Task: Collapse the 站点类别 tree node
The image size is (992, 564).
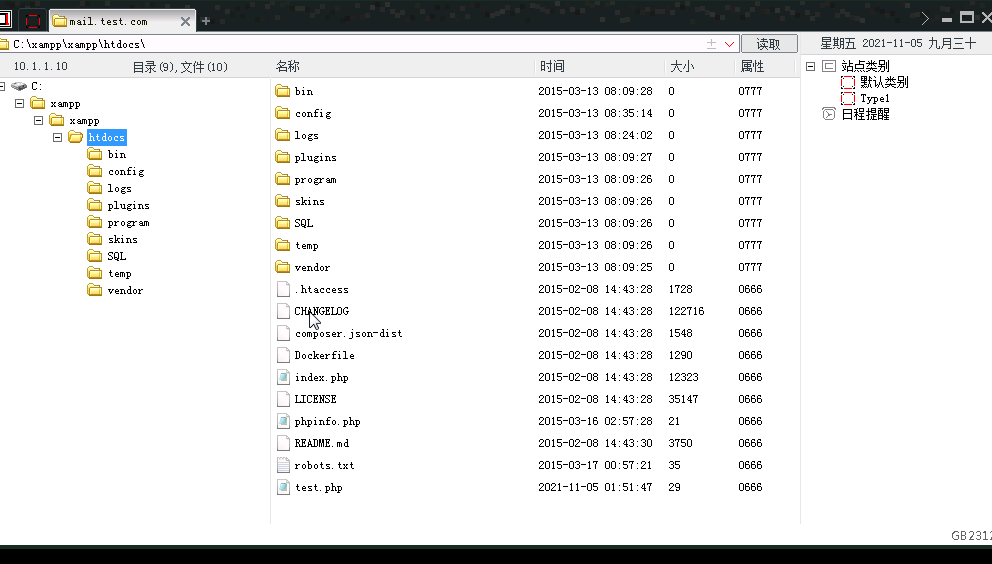Action: tap(810, 66)
